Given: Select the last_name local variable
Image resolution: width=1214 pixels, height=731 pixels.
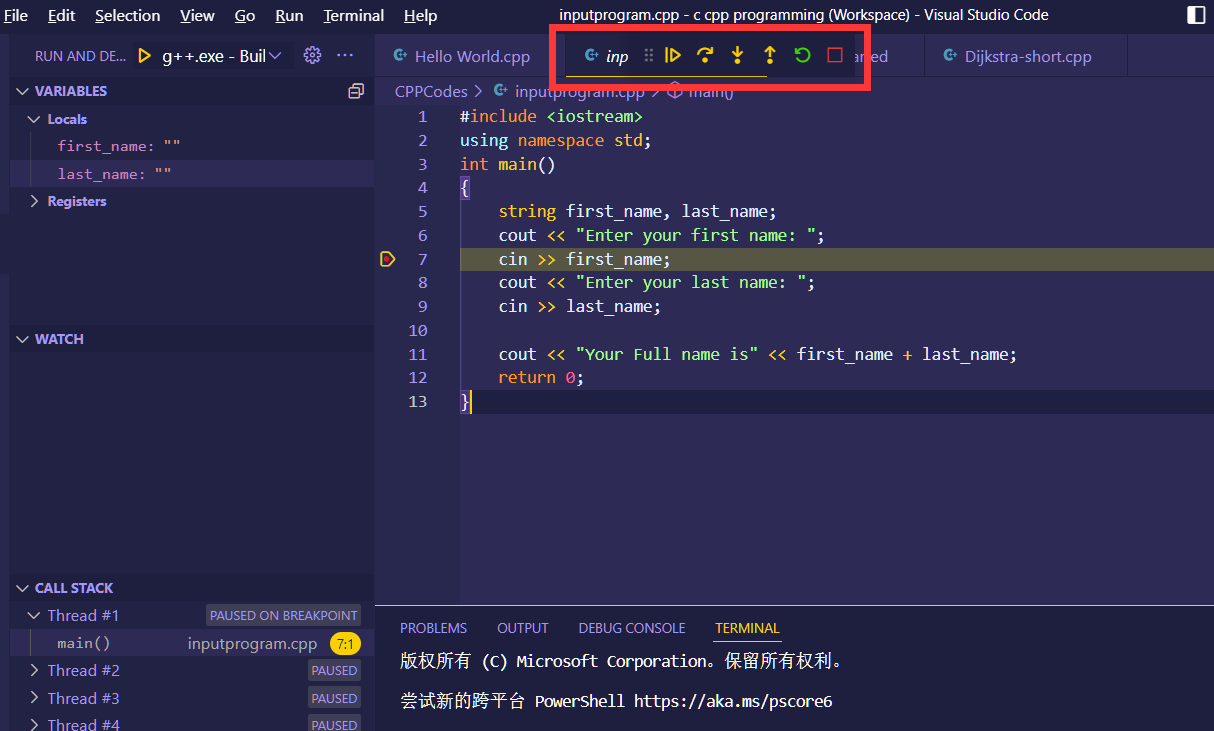Looking at the screenshot, I should tap(192, 174).
